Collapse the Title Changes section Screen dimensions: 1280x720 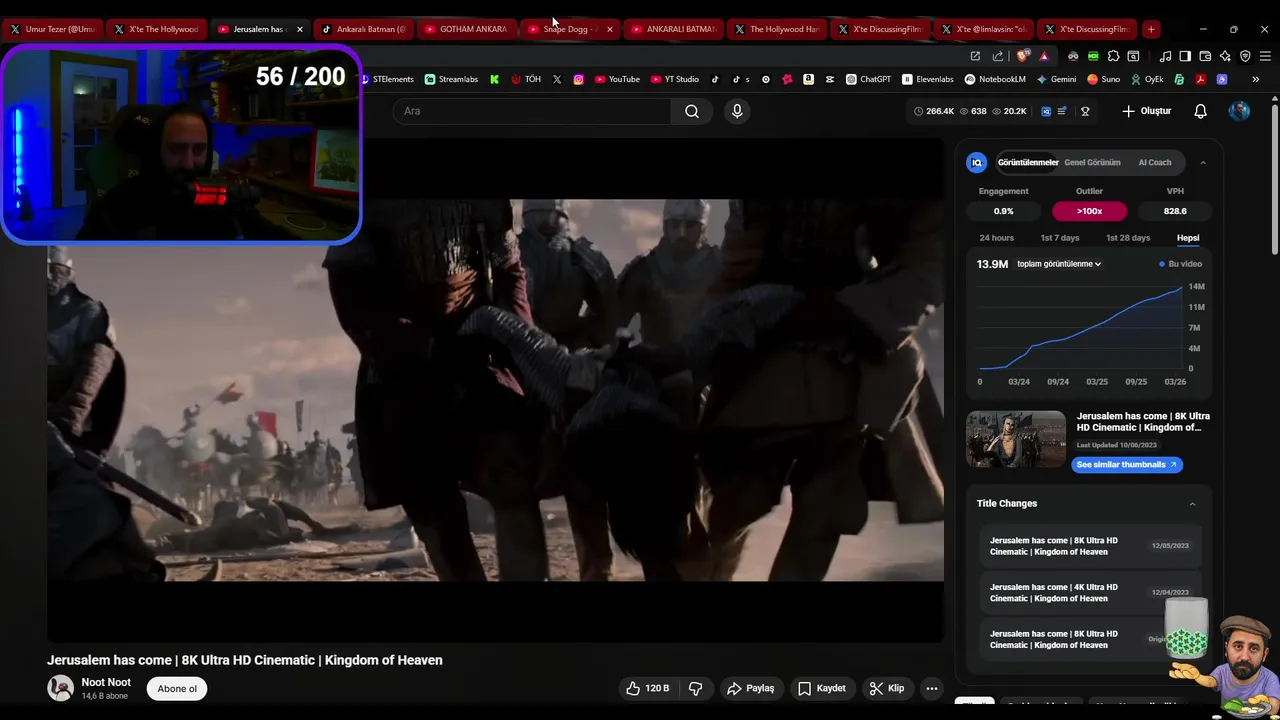point(1192,504)
